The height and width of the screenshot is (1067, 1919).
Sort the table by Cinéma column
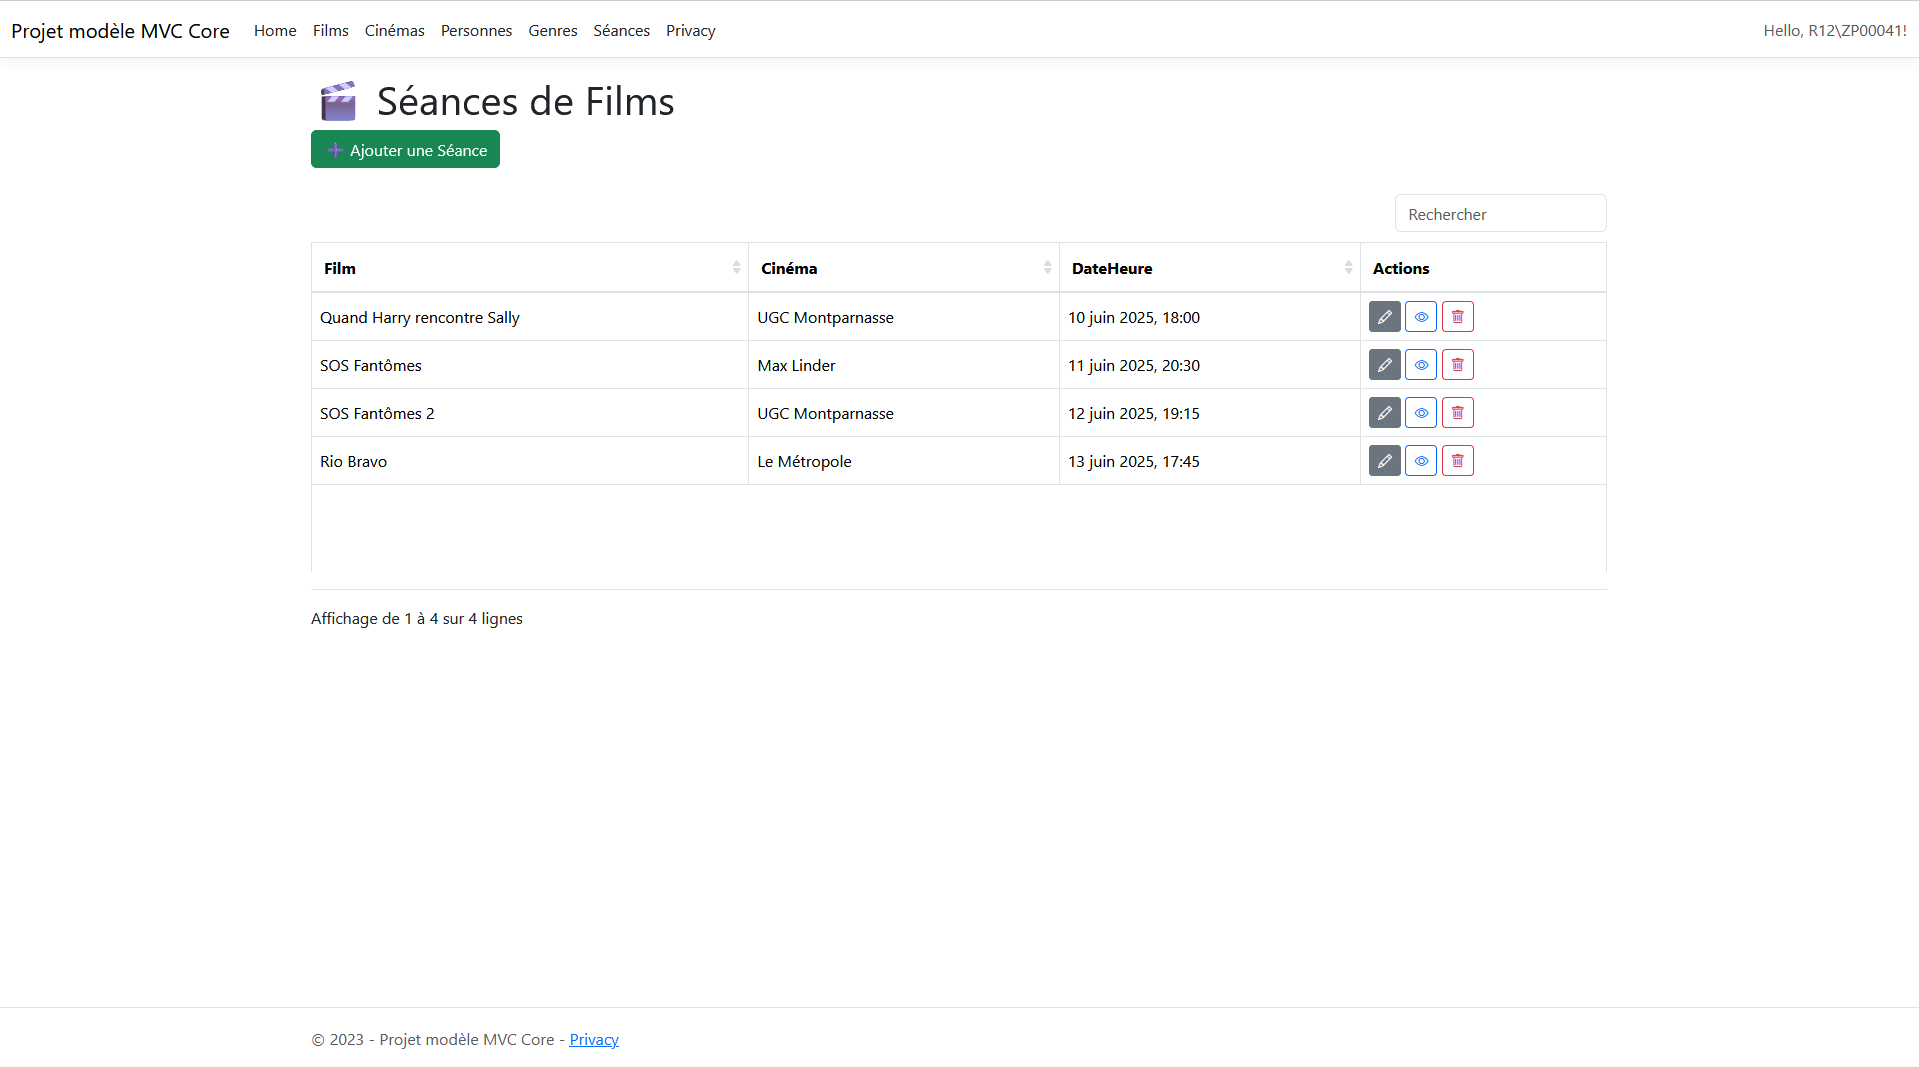tap(903, 268)
